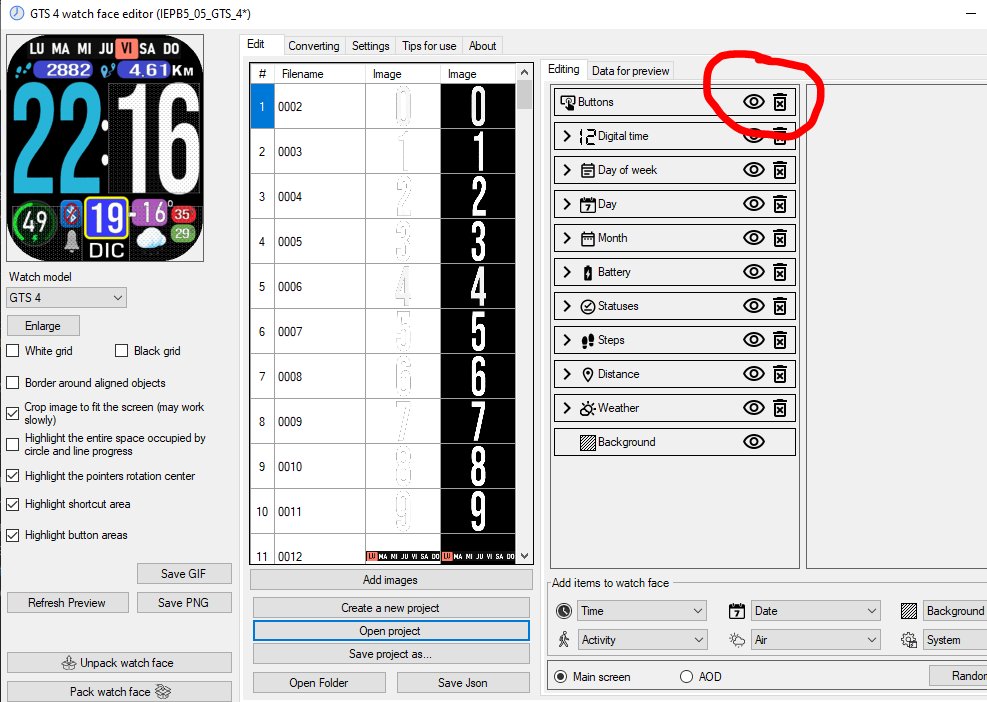Screen dimensions: 987x702
Task: Click Create a new project
Action: click(390, 608)
